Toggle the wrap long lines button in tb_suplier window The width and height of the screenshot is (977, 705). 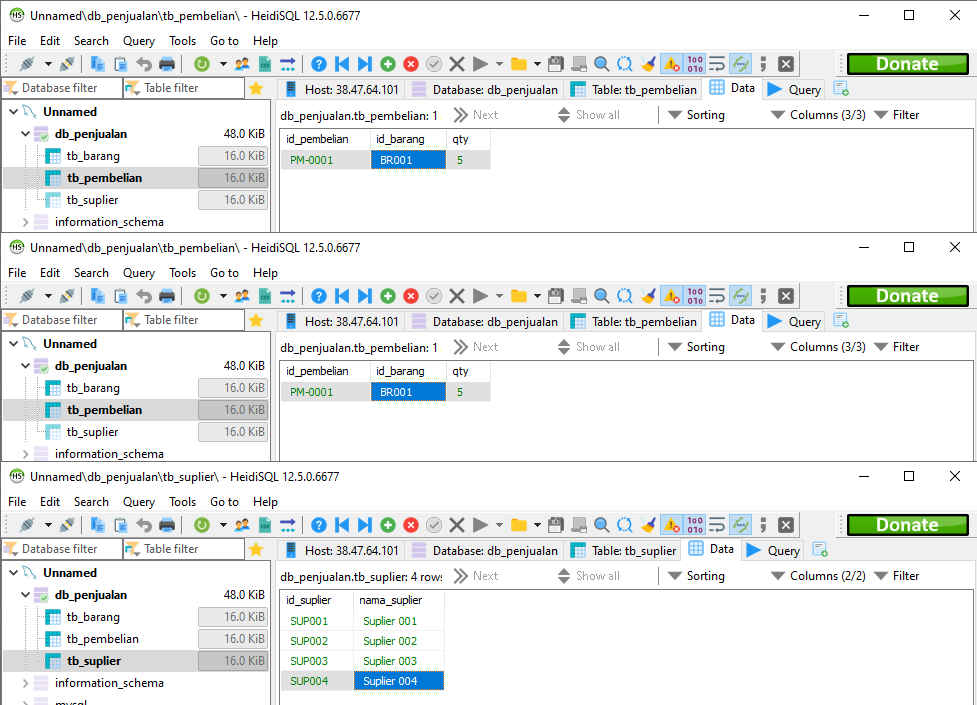point(717,525)
